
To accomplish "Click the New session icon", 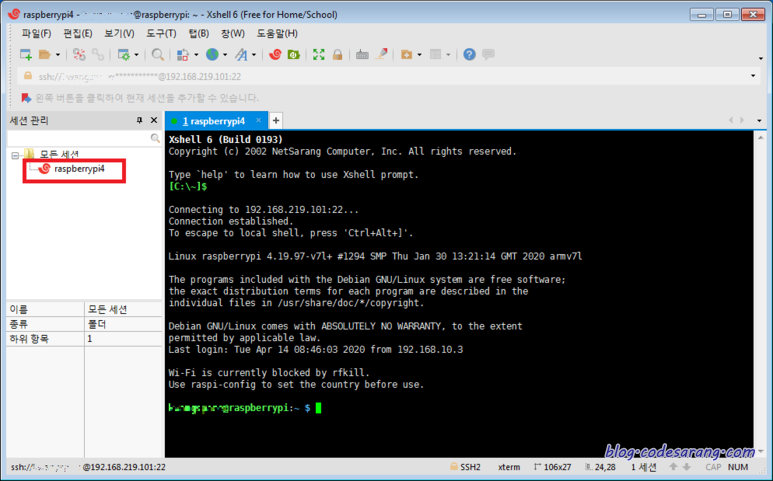I will pyautogui.click(x=26, y=55).
